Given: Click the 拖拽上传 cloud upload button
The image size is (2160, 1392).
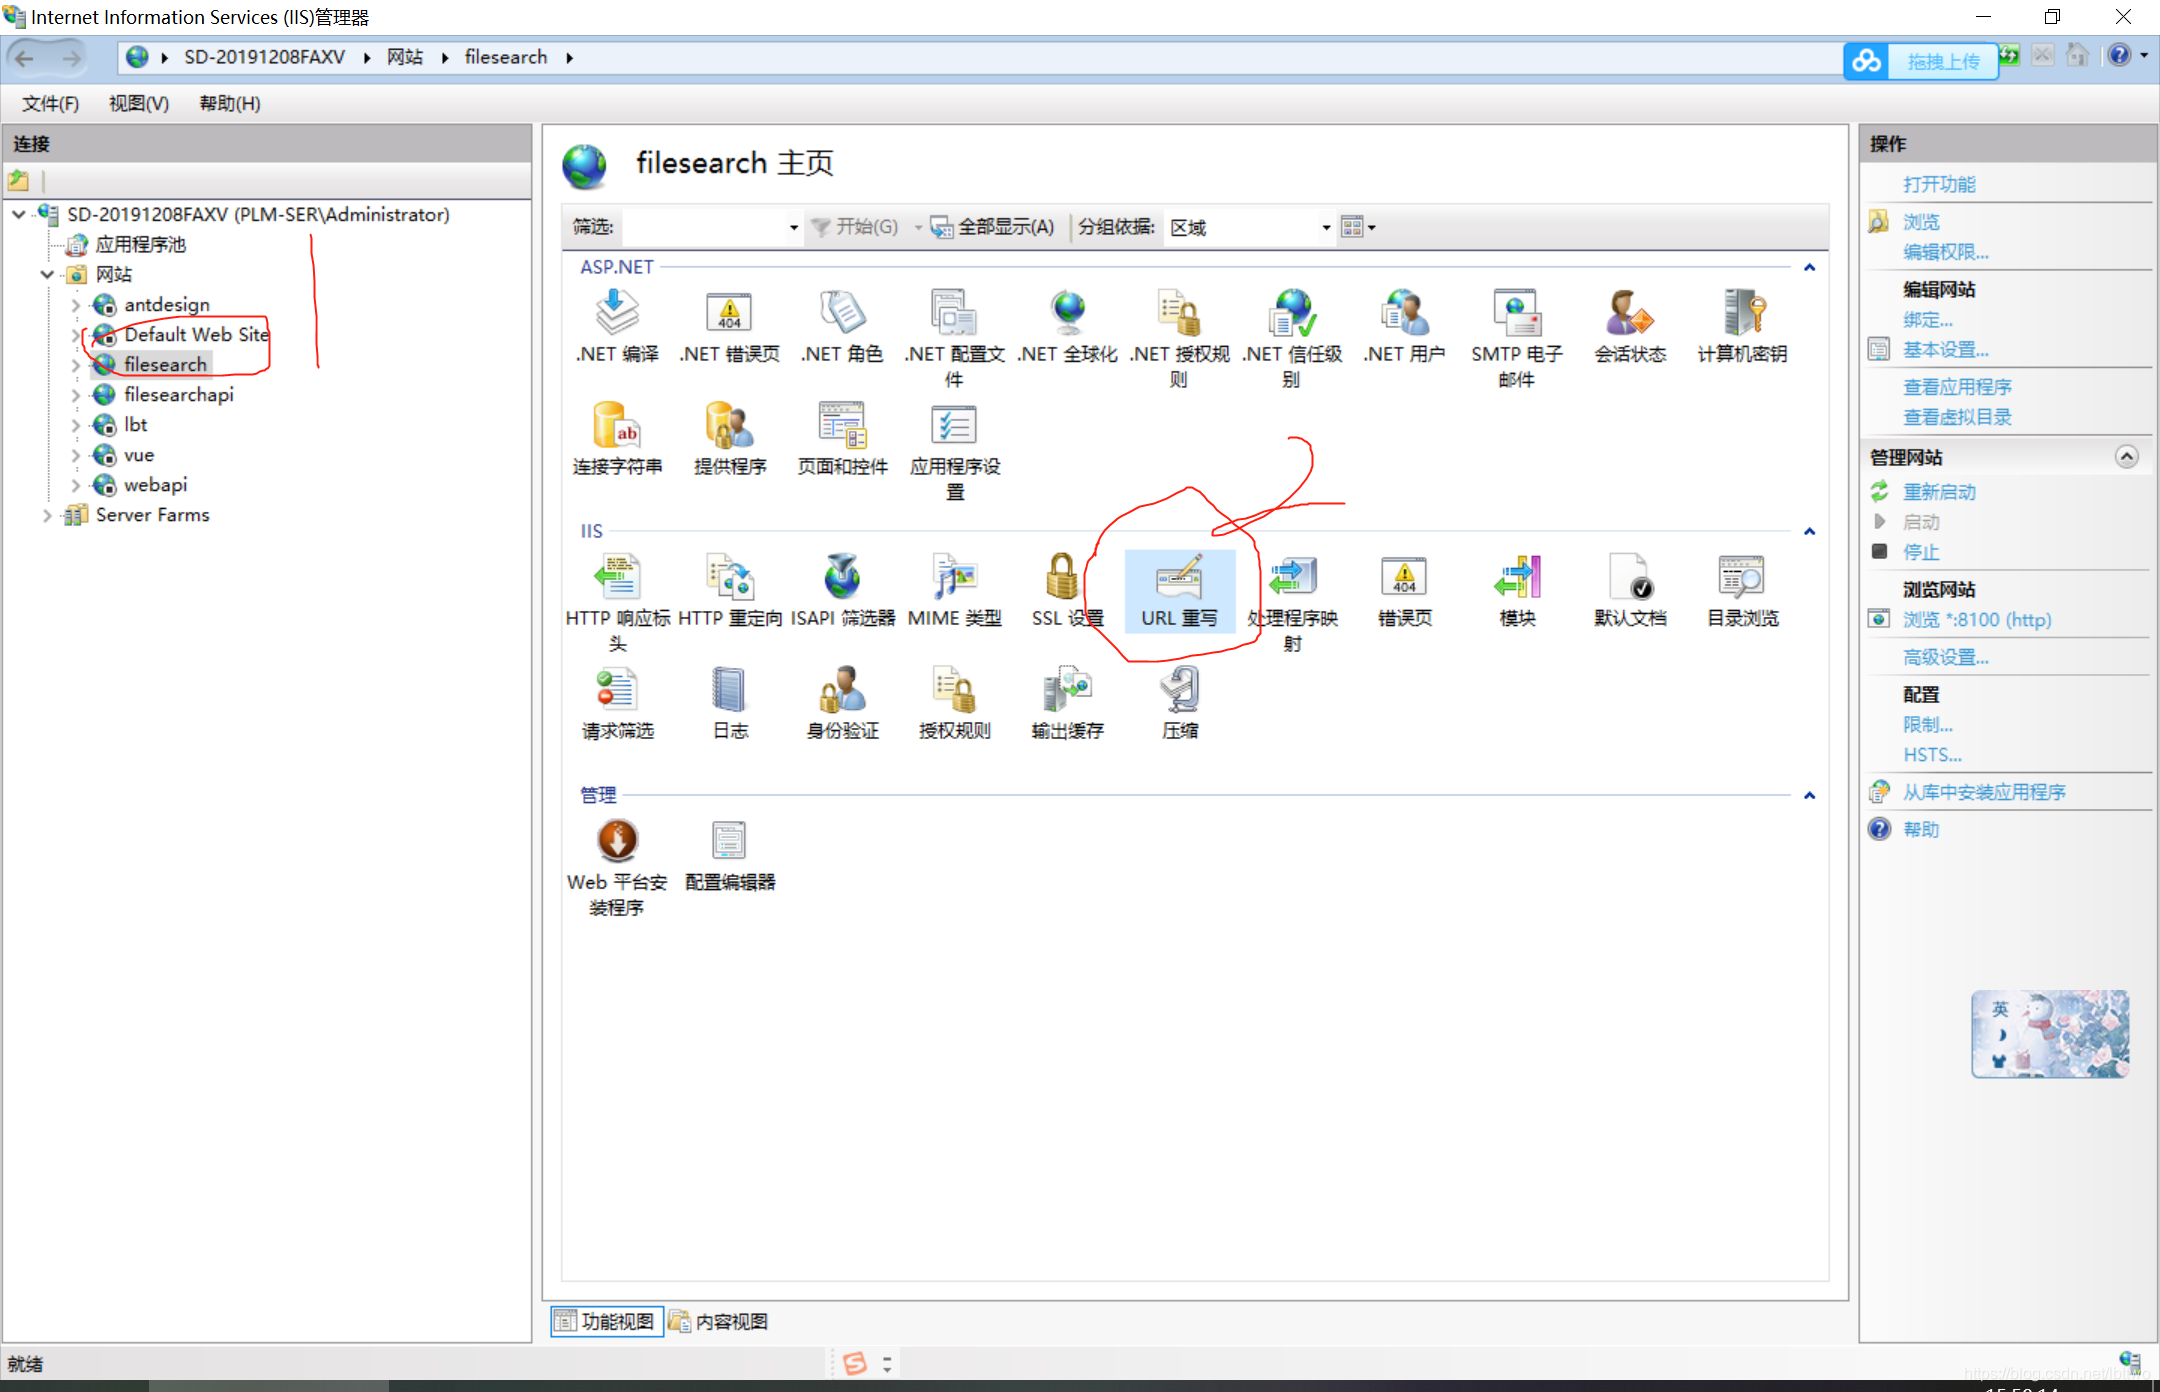Looking at the screenshot, I should point(1920,61).
